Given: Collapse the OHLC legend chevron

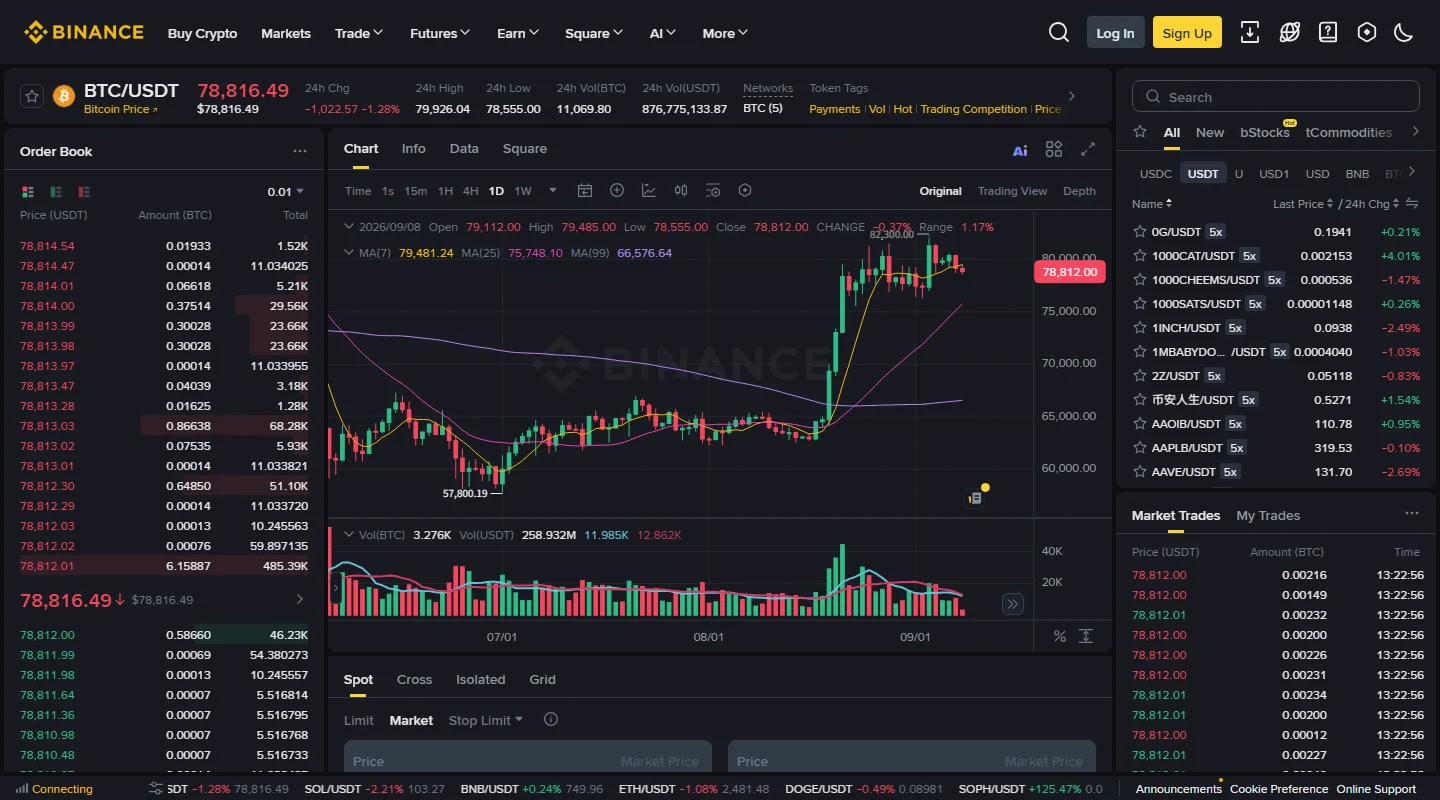Looking at the screenshot, I should pyautogui.click(x=348, y=227).
